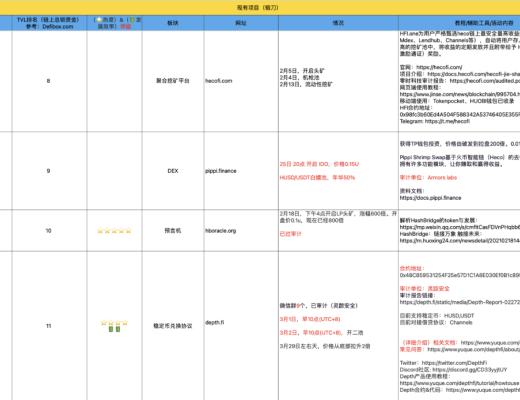Select the 3月29日左右 price status line
Image resolution: width=520 pixels, height=400 pixels.
325,346
